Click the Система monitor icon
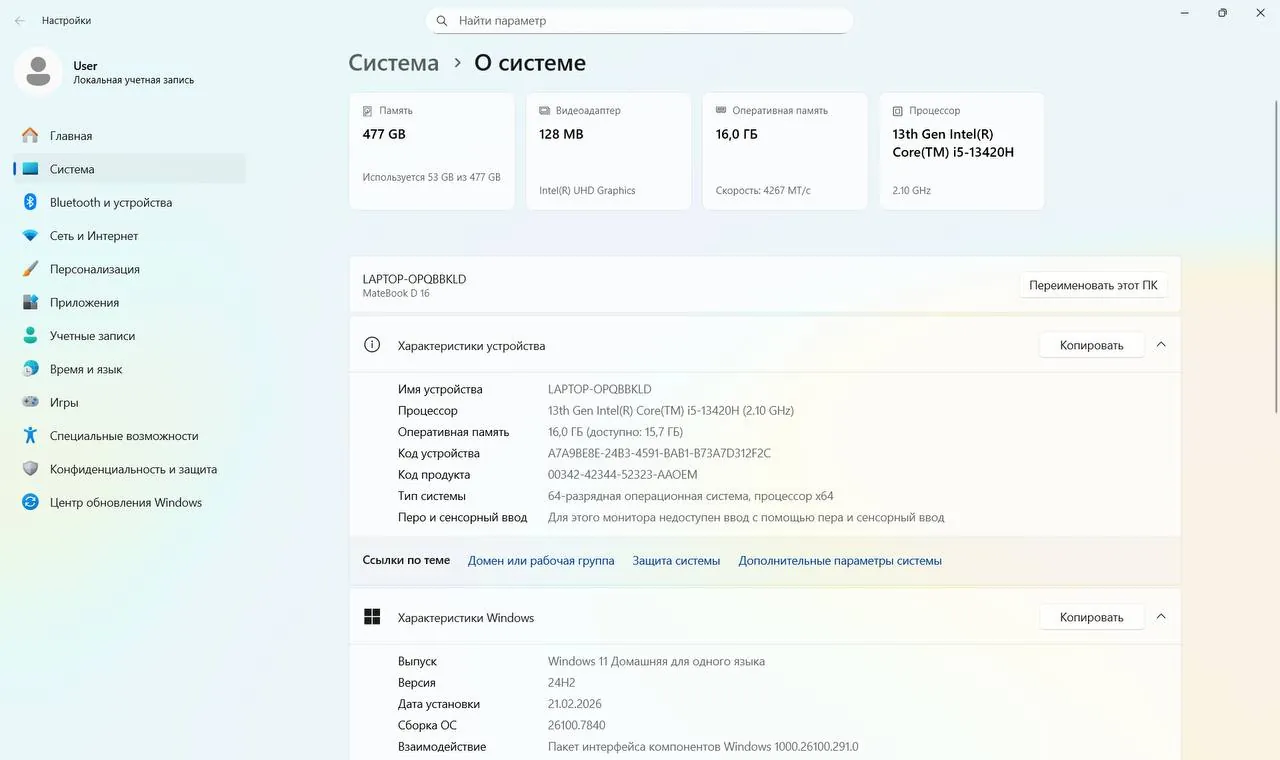Image resolution: width=1280 pixels, height=760 pixels. coord(30,169)
